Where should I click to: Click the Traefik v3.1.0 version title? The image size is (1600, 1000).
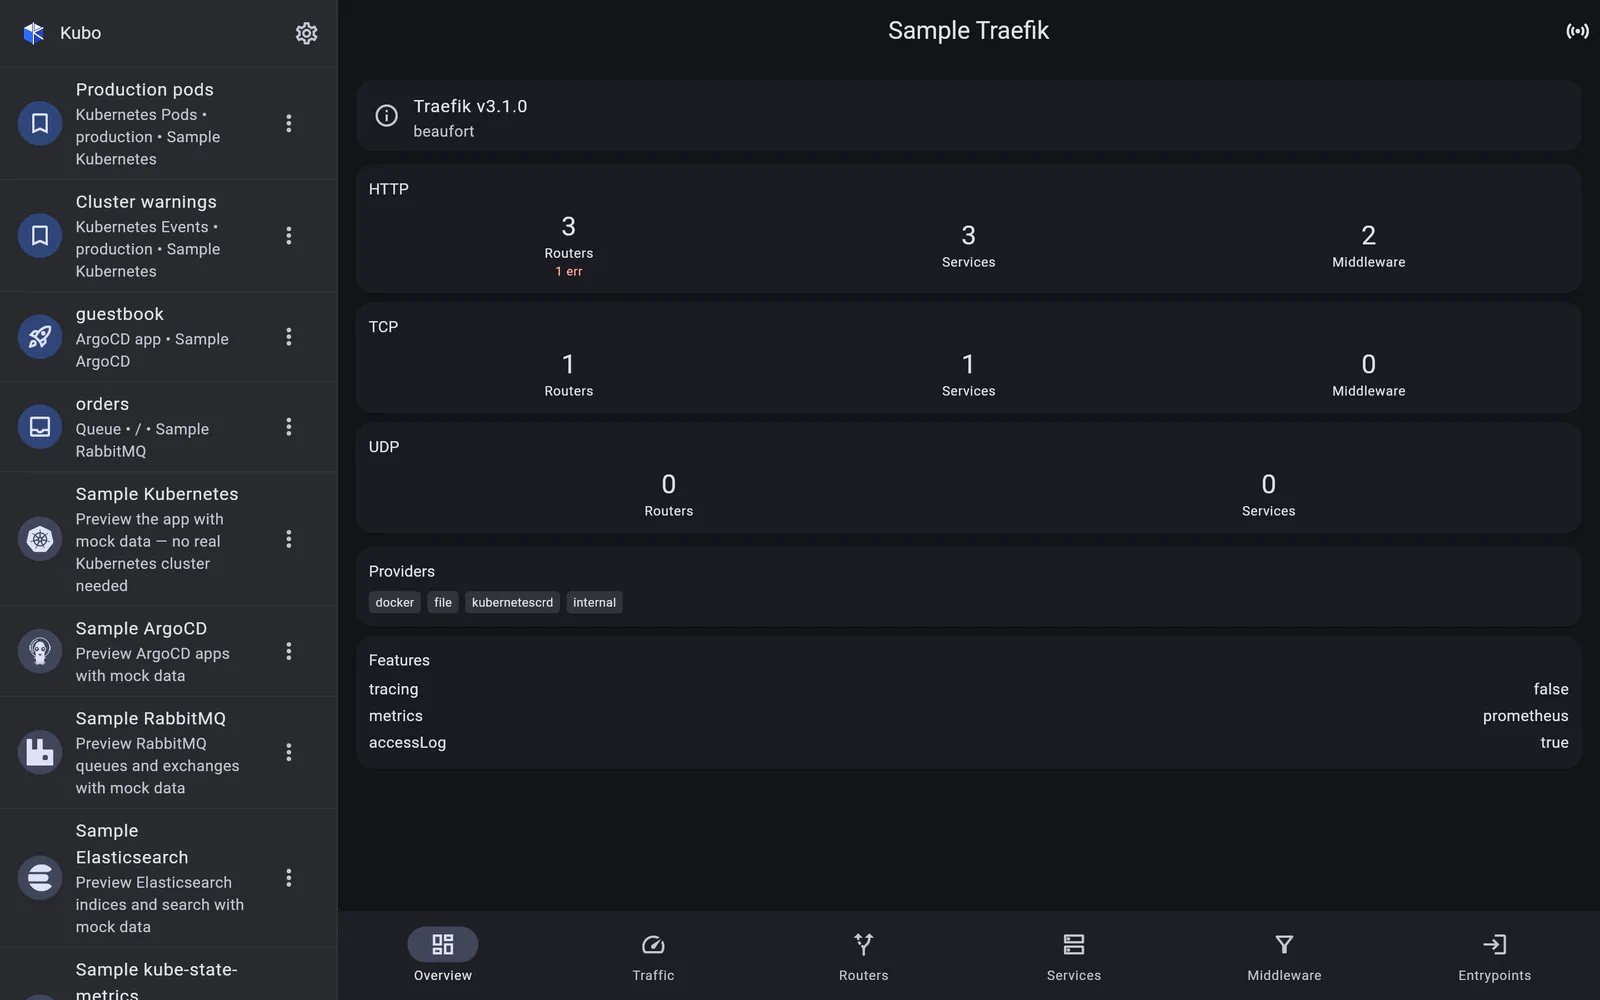[x=470, y=106]
